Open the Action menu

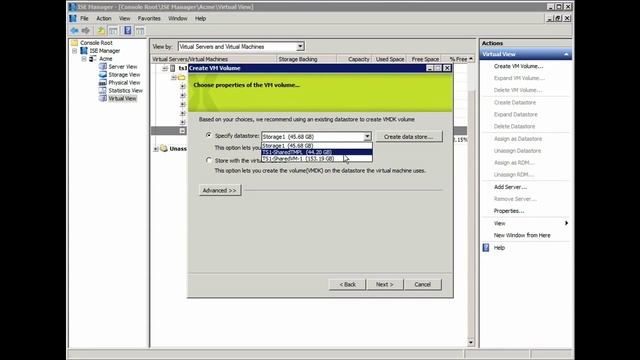tap(104, 18)
